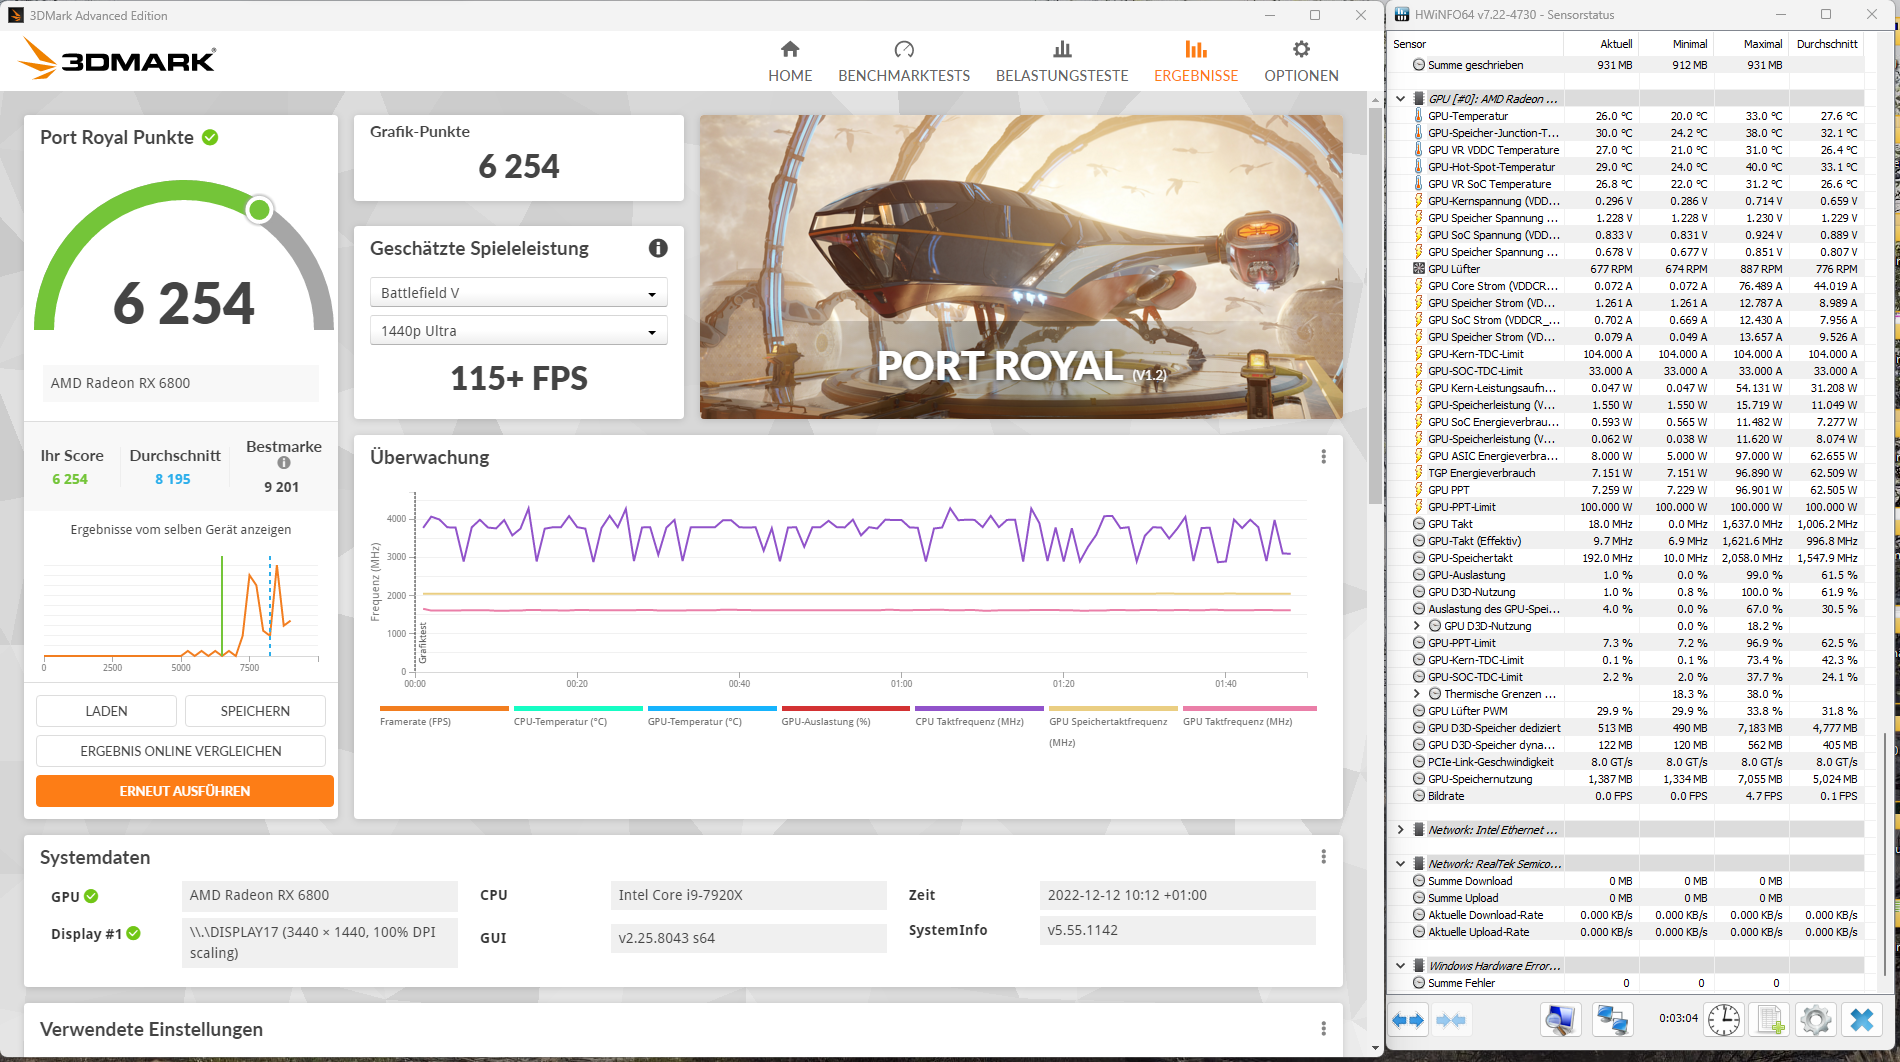1900x1062 pixels.
Task: Click the Minimal column header in HWiNFO
Action: pyautogui.click(x=1675, y=44)
